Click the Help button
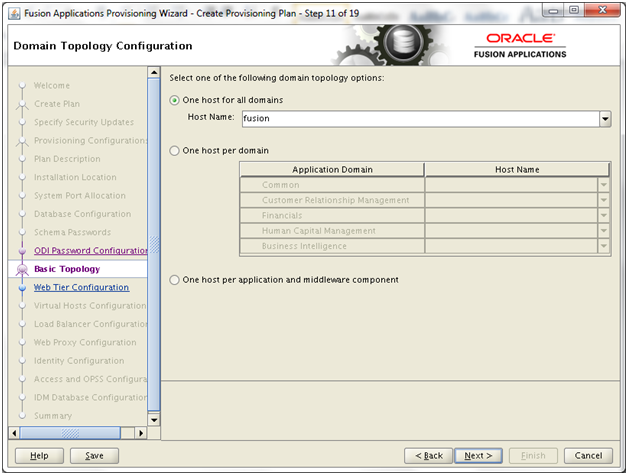The width and height of the screenshot is (628, 475). pos(39,456)
